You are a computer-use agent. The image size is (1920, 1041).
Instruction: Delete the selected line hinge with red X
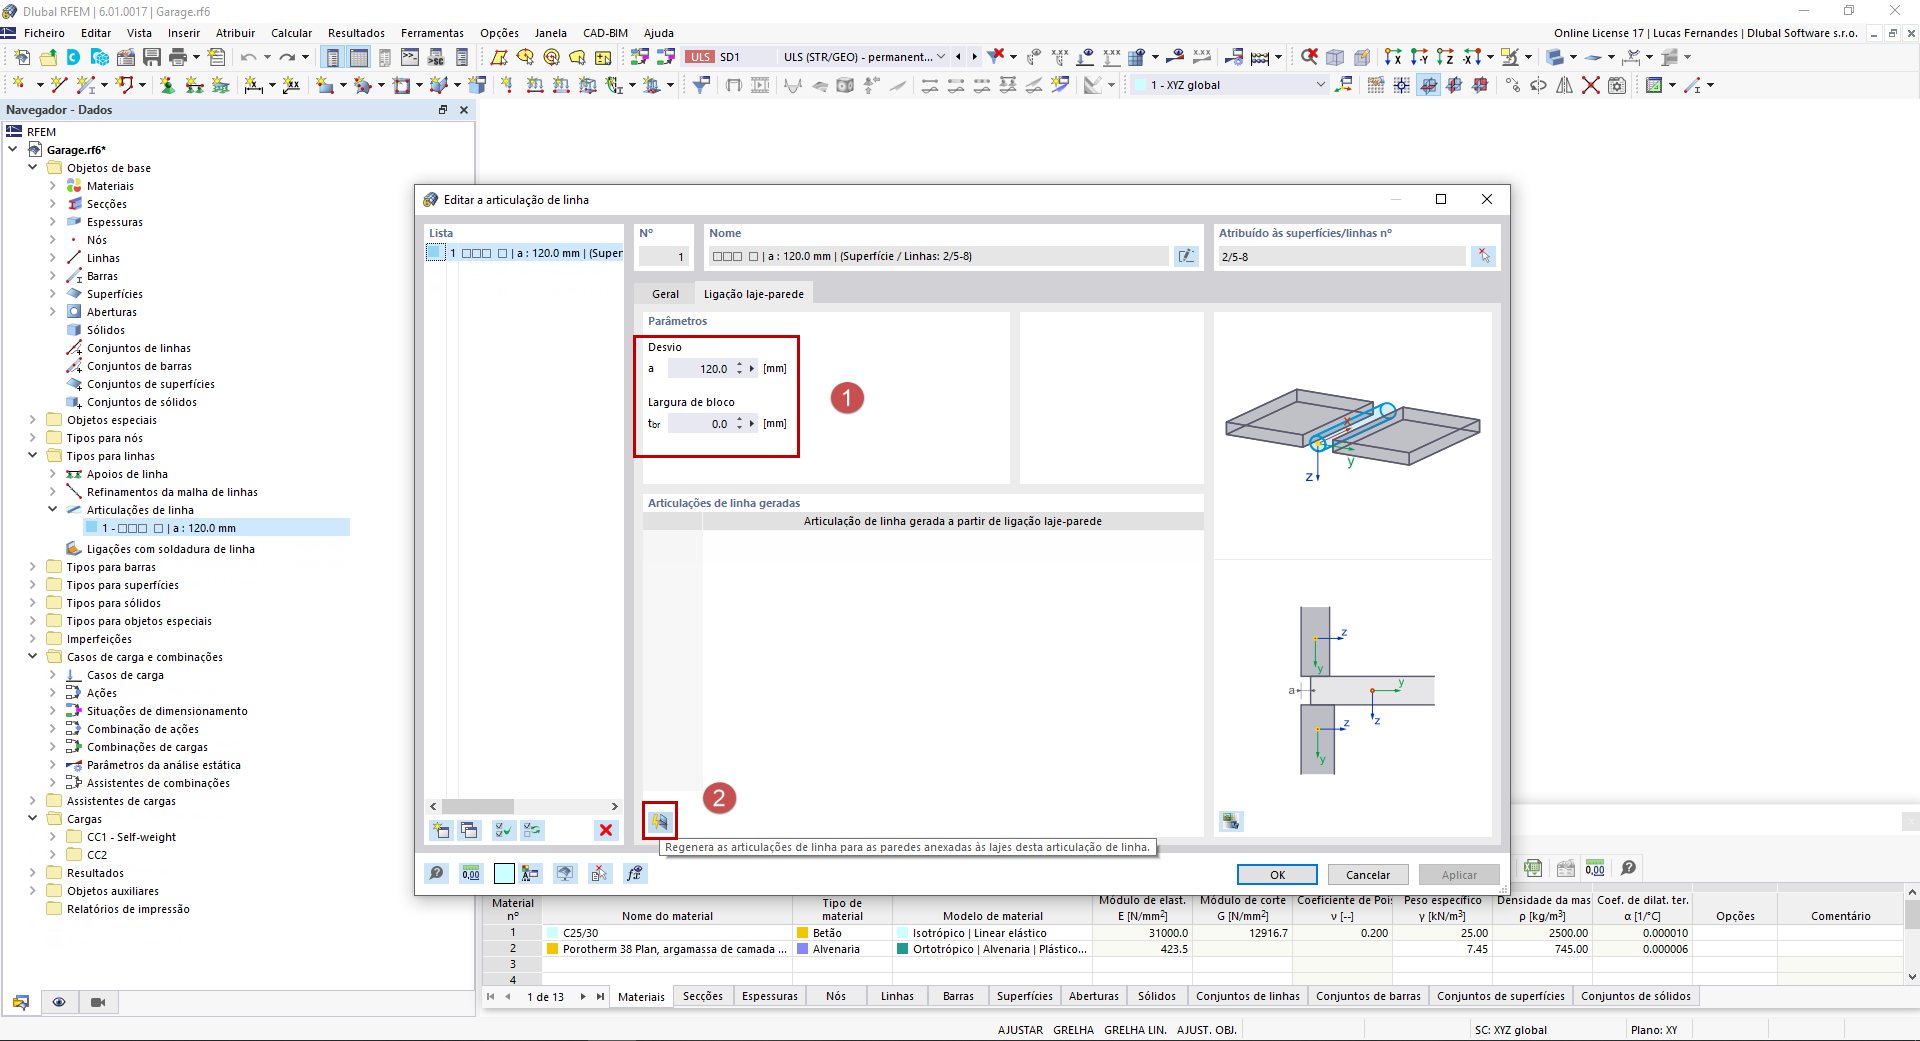[605, 830]
